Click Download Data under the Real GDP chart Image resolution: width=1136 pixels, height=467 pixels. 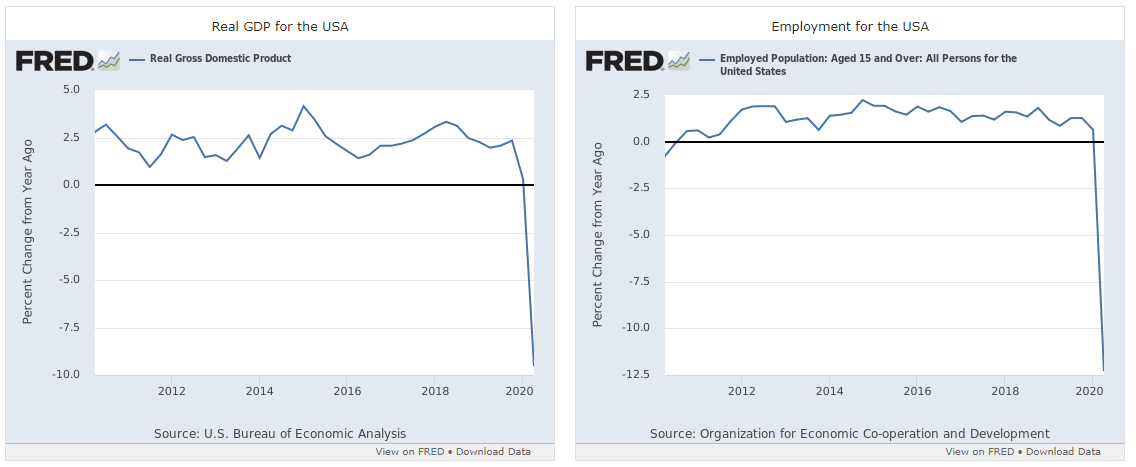(493, 452)
